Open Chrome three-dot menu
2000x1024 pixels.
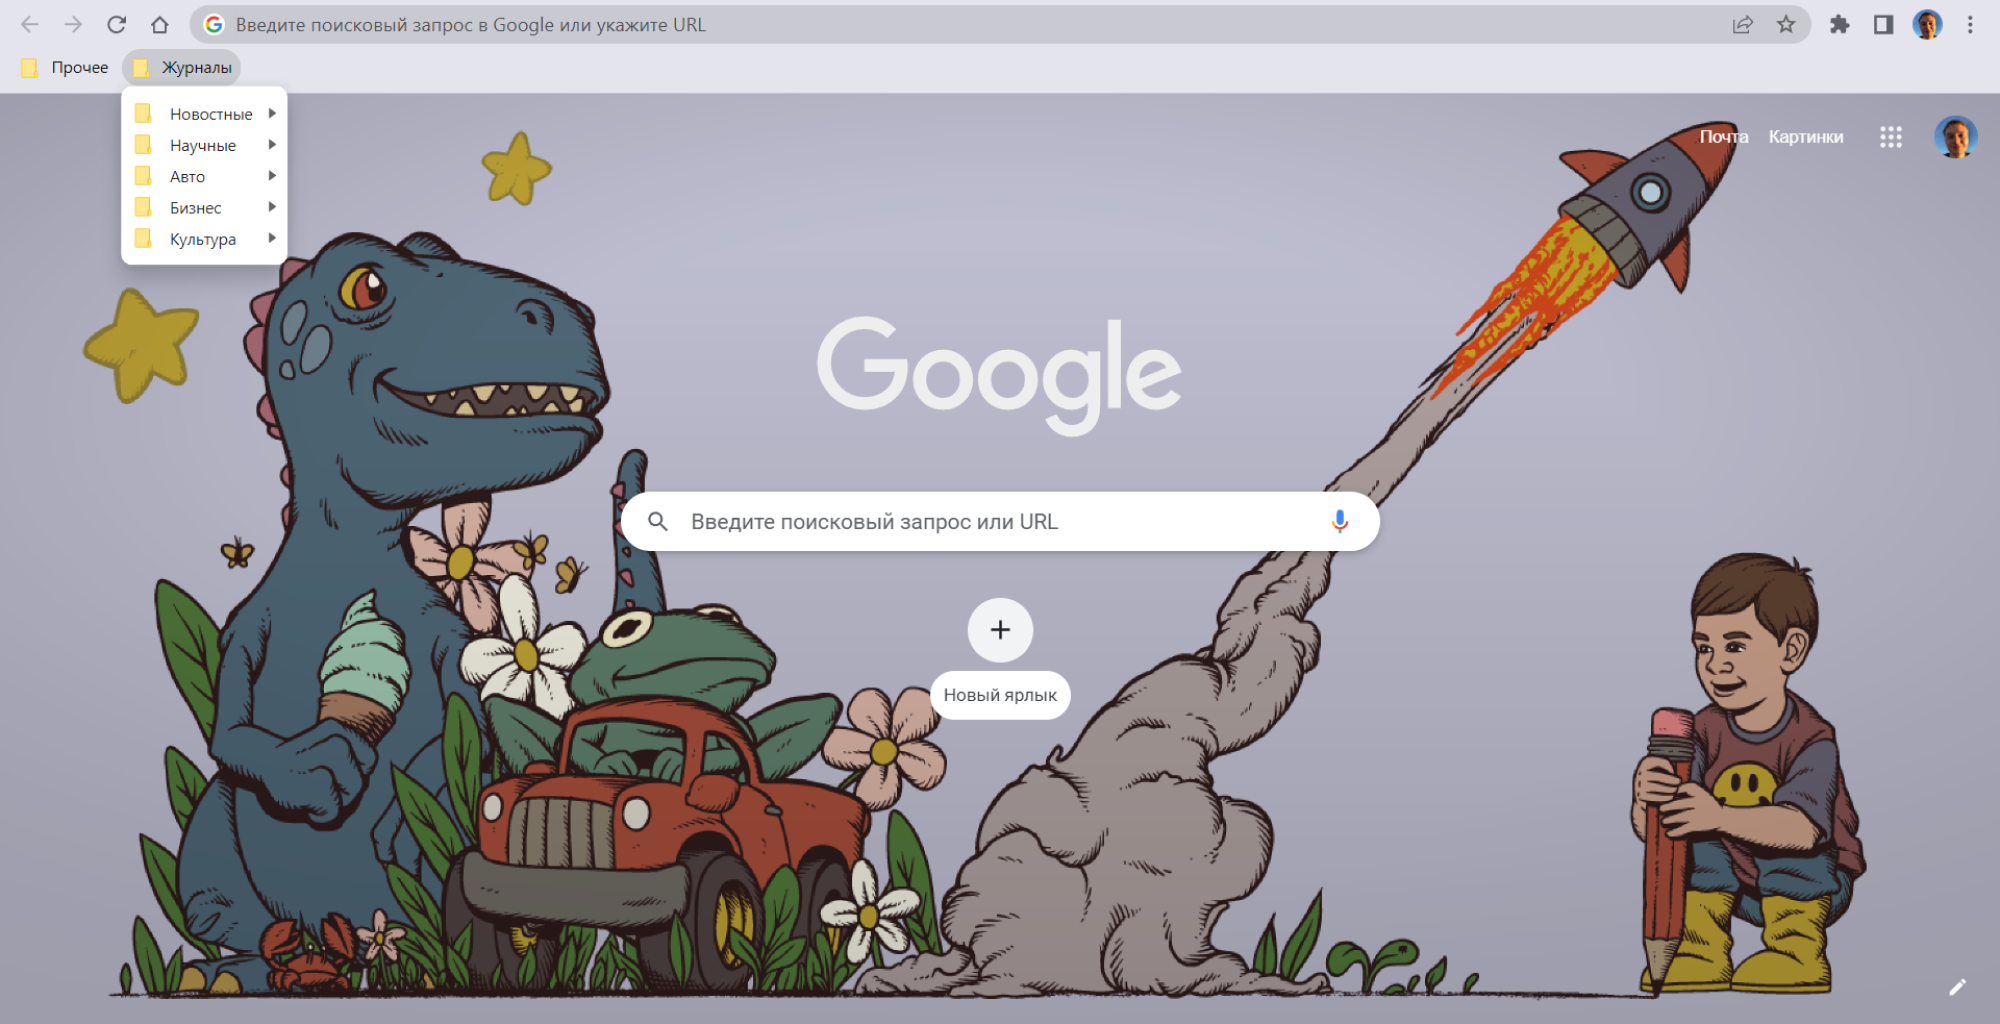pos(1970,25)
